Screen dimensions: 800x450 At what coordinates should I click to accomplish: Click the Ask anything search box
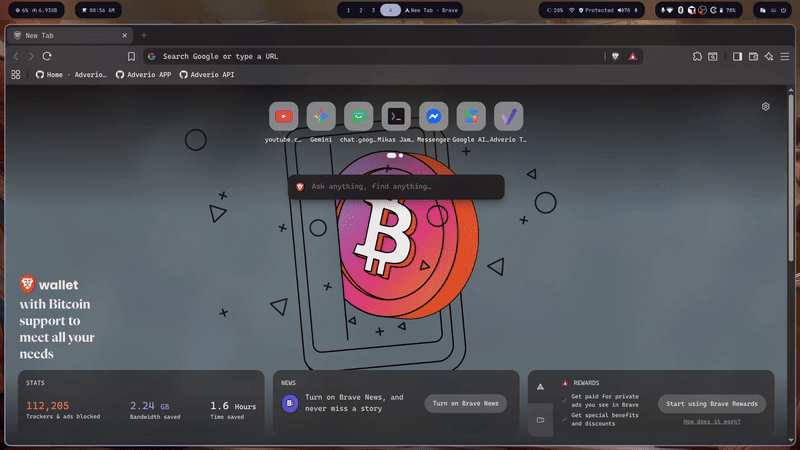tap(396, 187)
